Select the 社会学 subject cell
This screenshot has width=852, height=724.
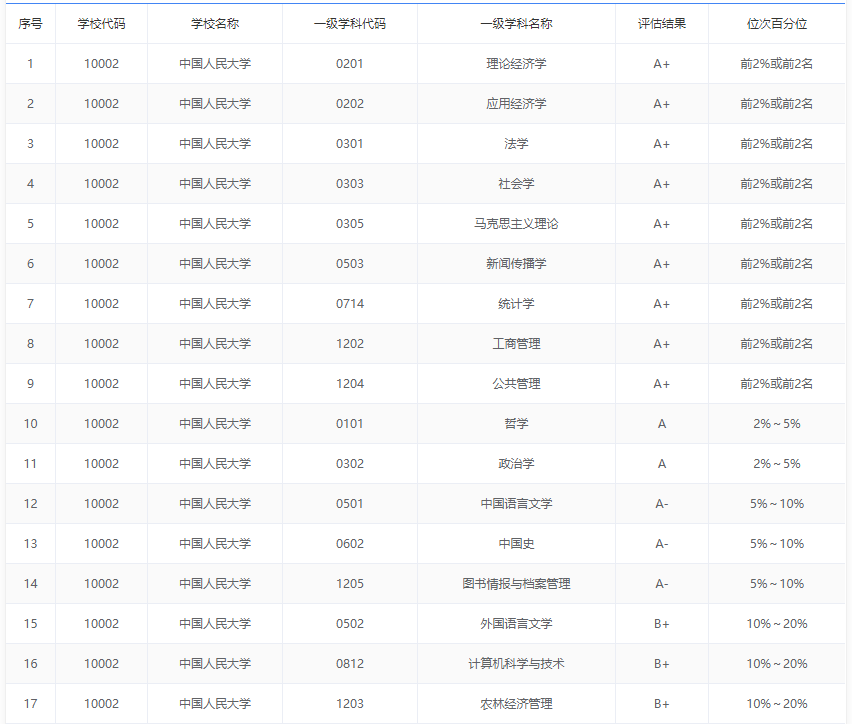(x=516, y=184)
